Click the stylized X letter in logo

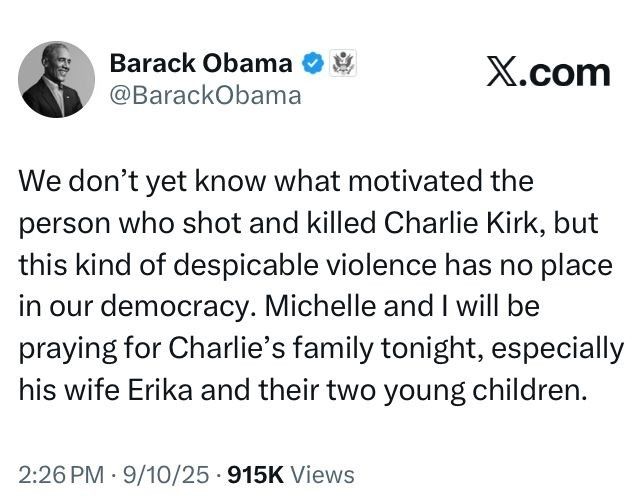click(501, 73)
